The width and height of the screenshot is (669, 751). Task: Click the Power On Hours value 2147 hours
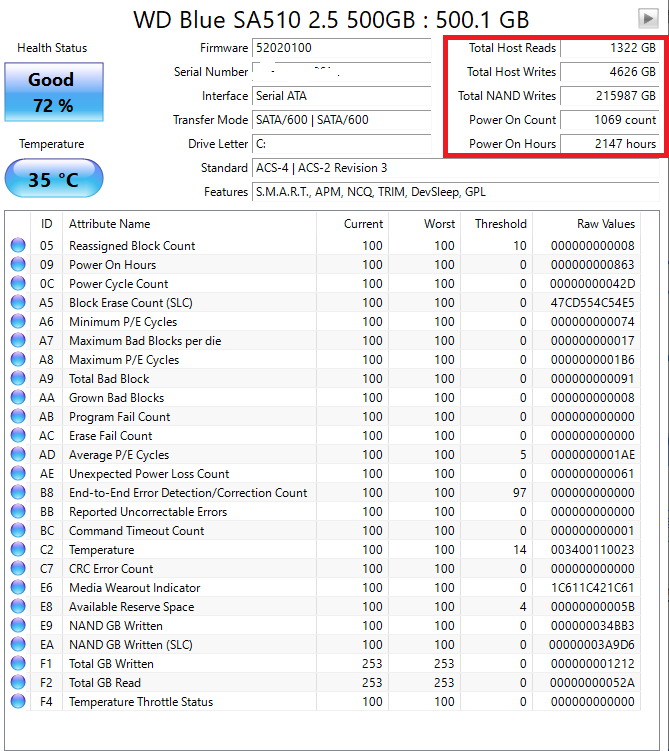pos(610,144)
